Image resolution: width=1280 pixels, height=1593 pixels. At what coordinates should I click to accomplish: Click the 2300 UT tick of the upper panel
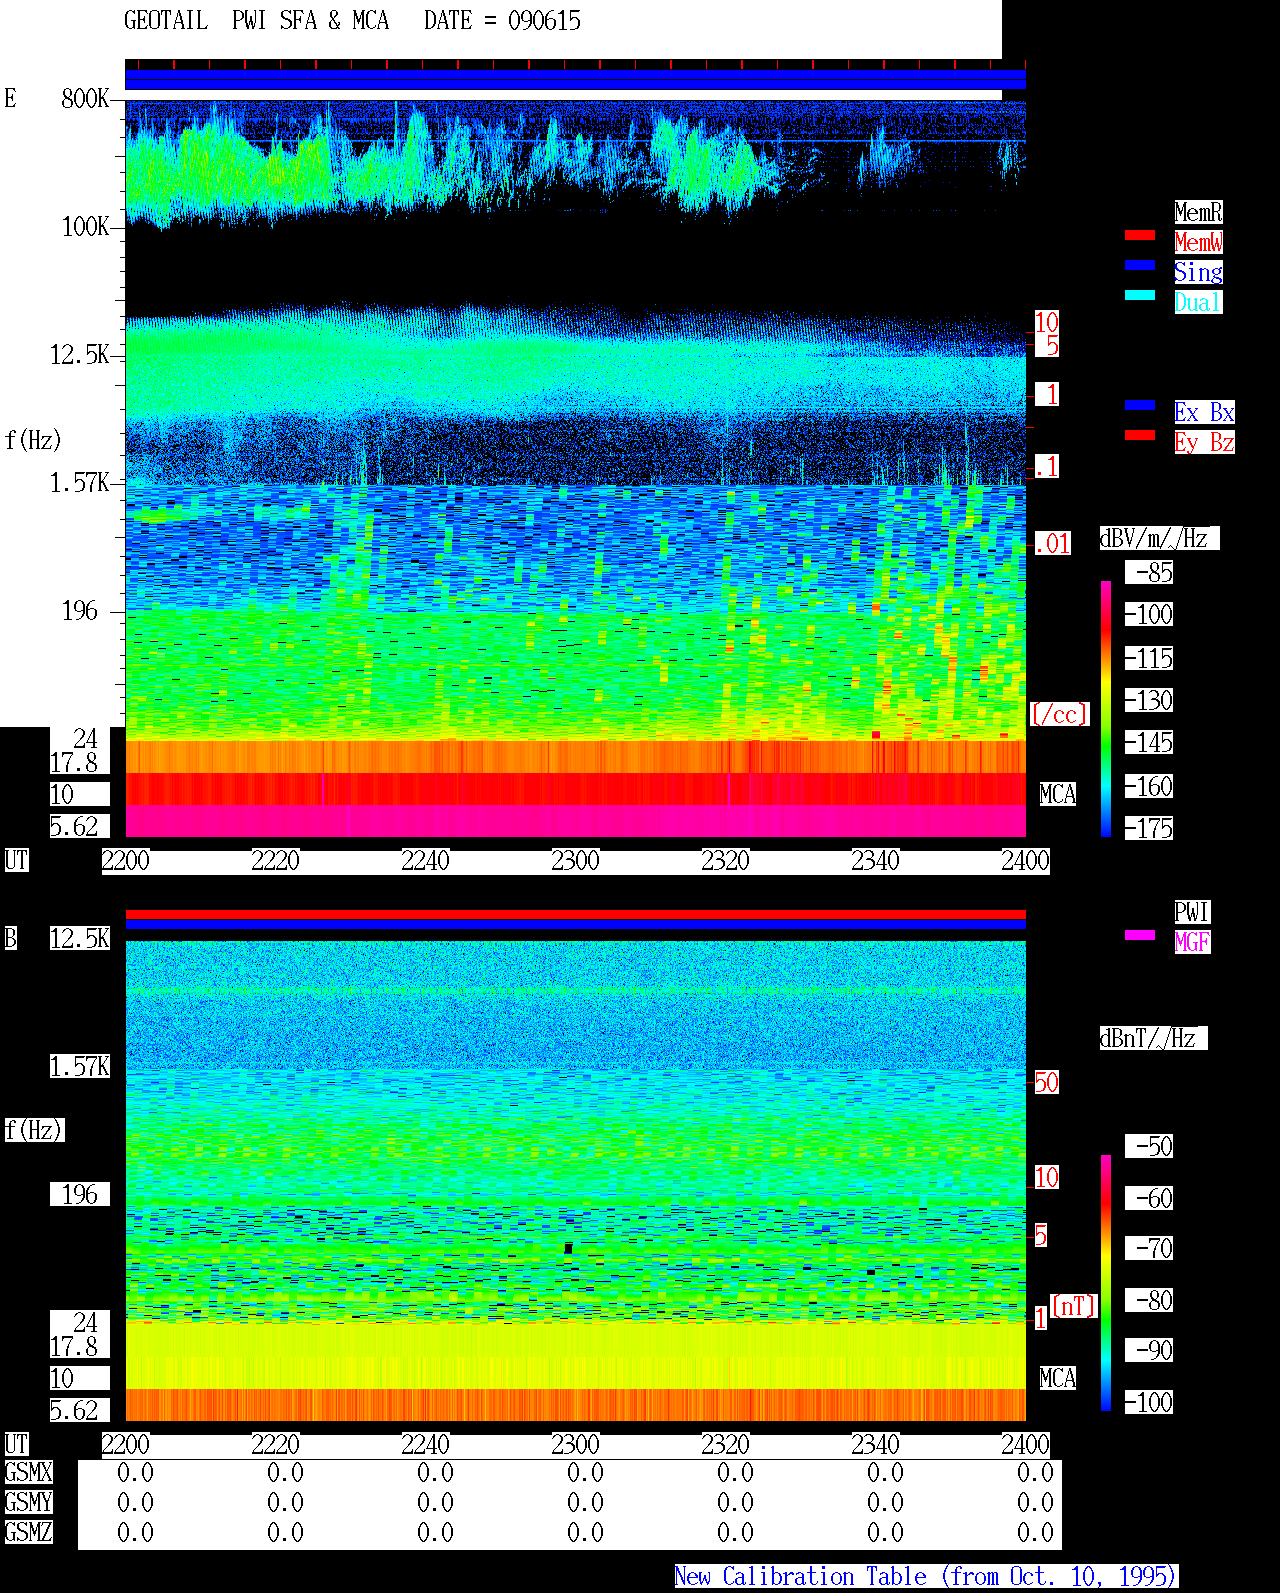click(575, 861)
